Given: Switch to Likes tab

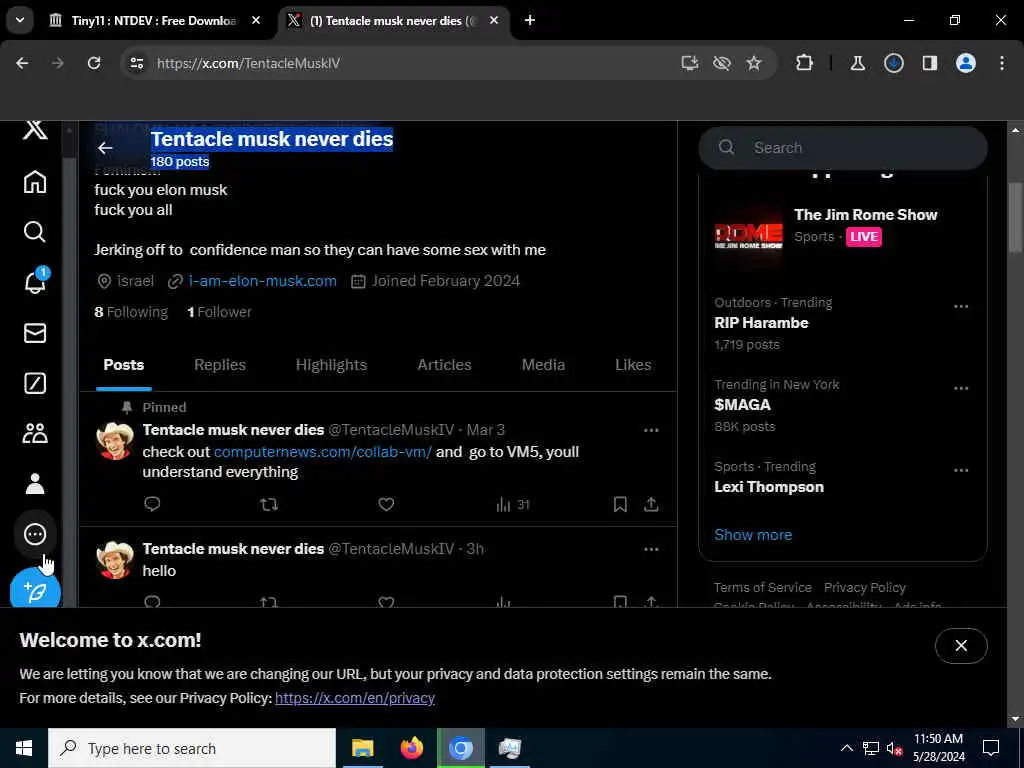Looking at the screenshot, I should click(633, 365).
